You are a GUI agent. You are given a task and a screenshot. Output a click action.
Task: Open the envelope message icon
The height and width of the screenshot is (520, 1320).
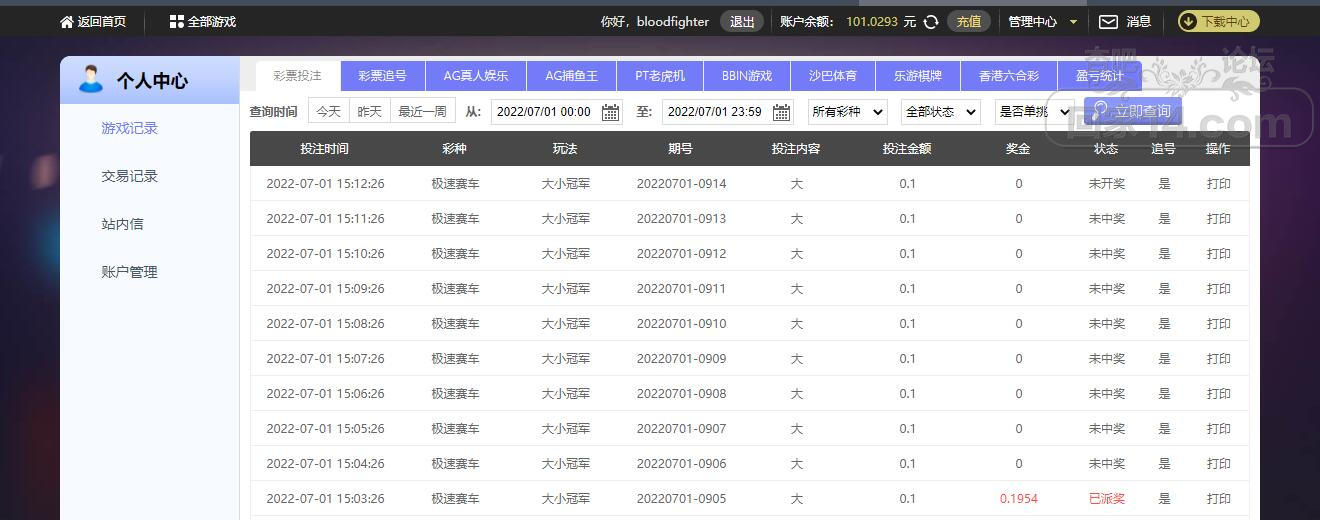(1108, 21)
